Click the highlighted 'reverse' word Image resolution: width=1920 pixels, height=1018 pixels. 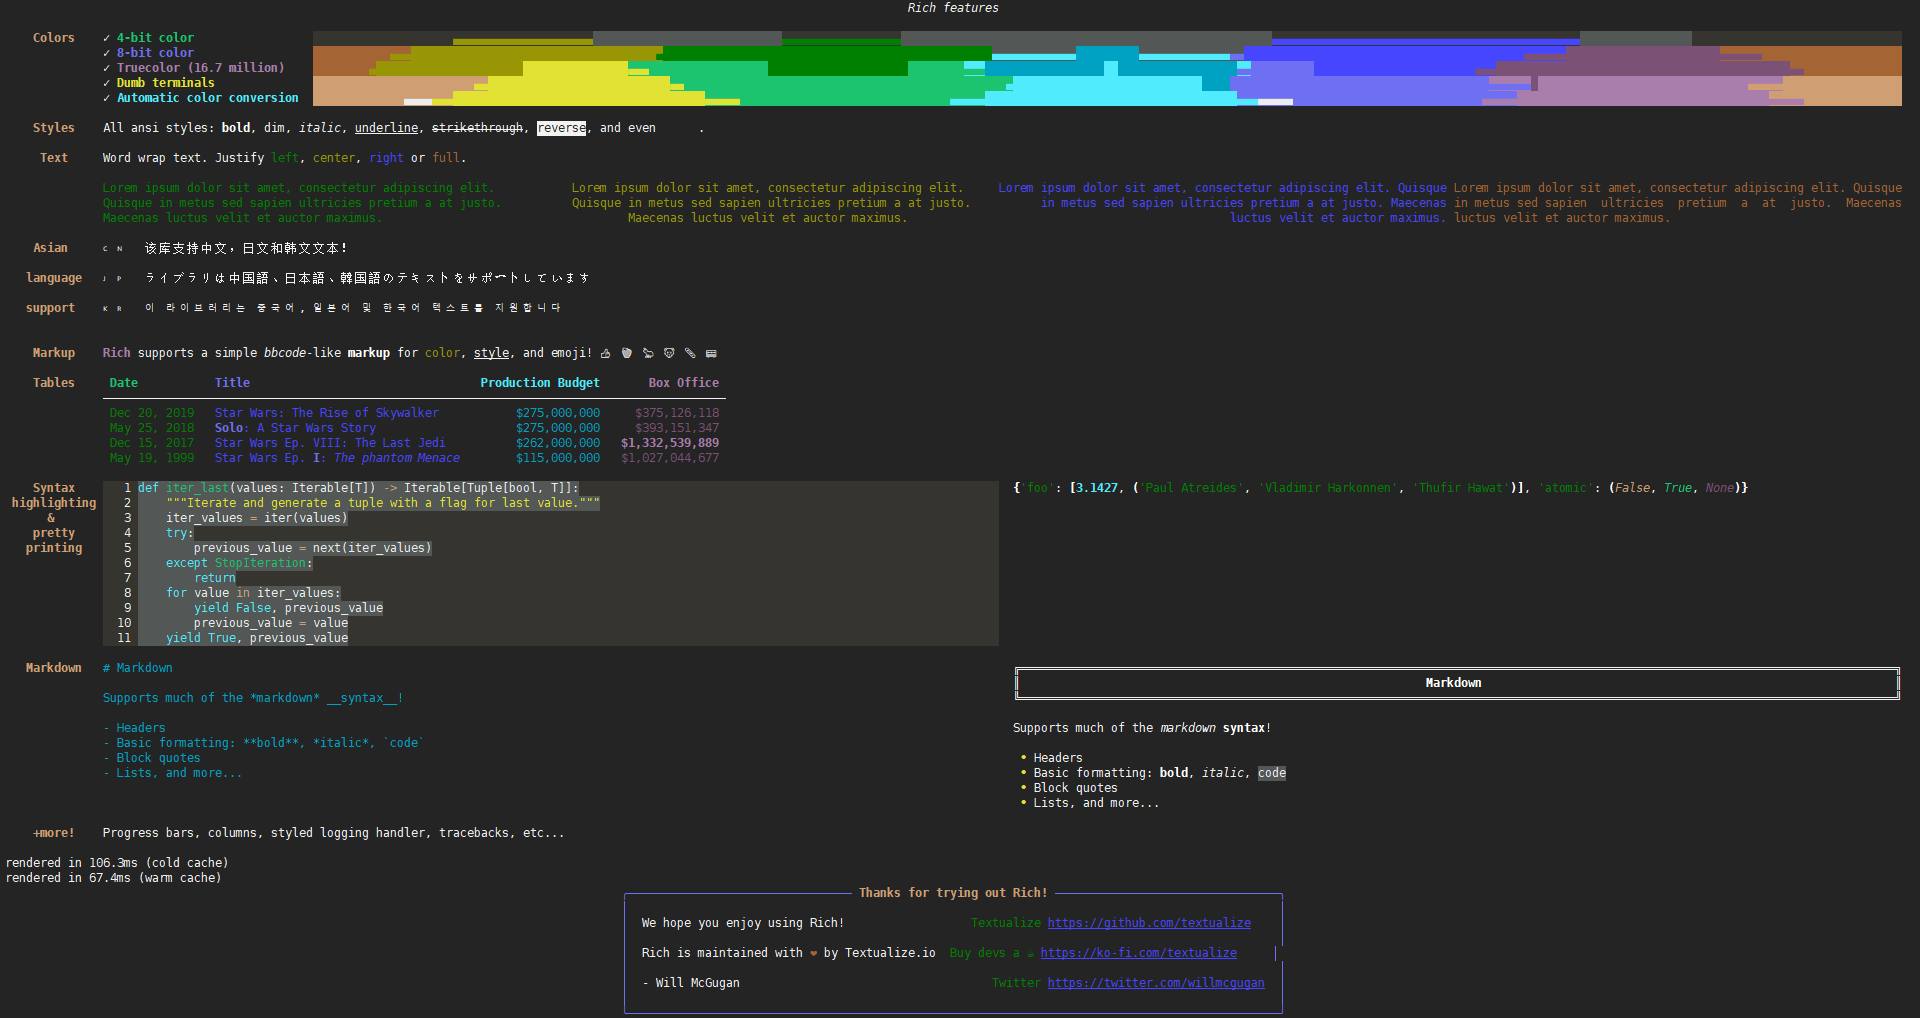pyautogui.click(x=561, y=128)
